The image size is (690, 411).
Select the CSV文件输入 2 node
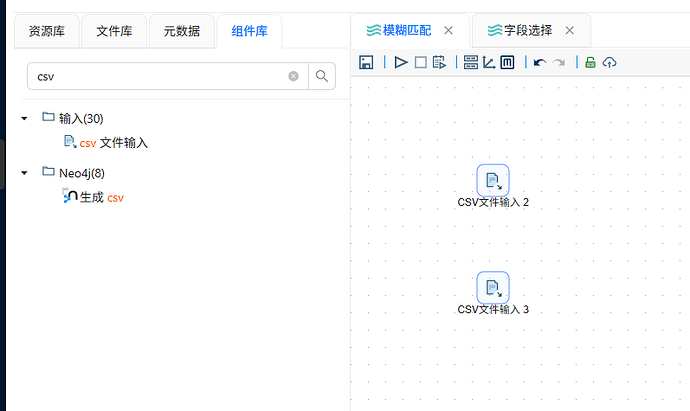pyautogui.click(x=493, y=187)
